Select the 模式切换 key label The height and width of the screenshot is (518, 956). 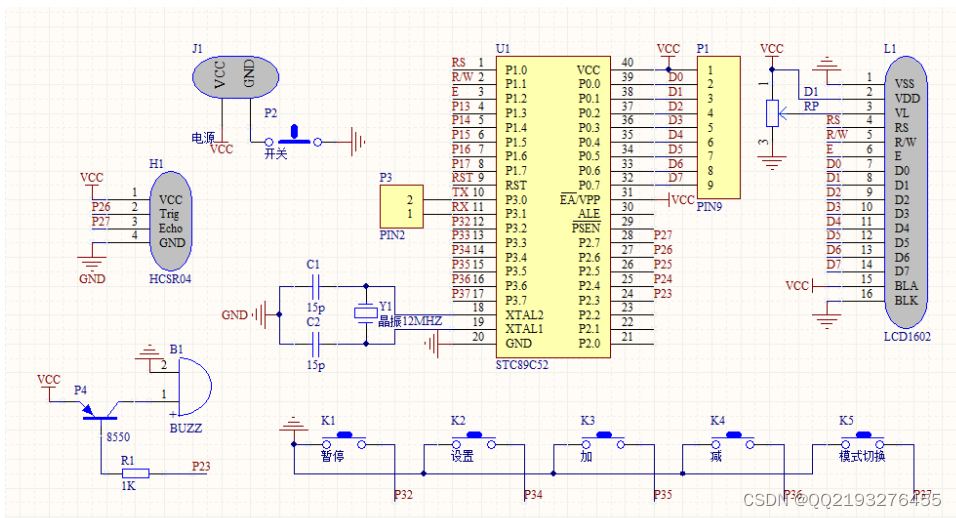click(862, 456)
